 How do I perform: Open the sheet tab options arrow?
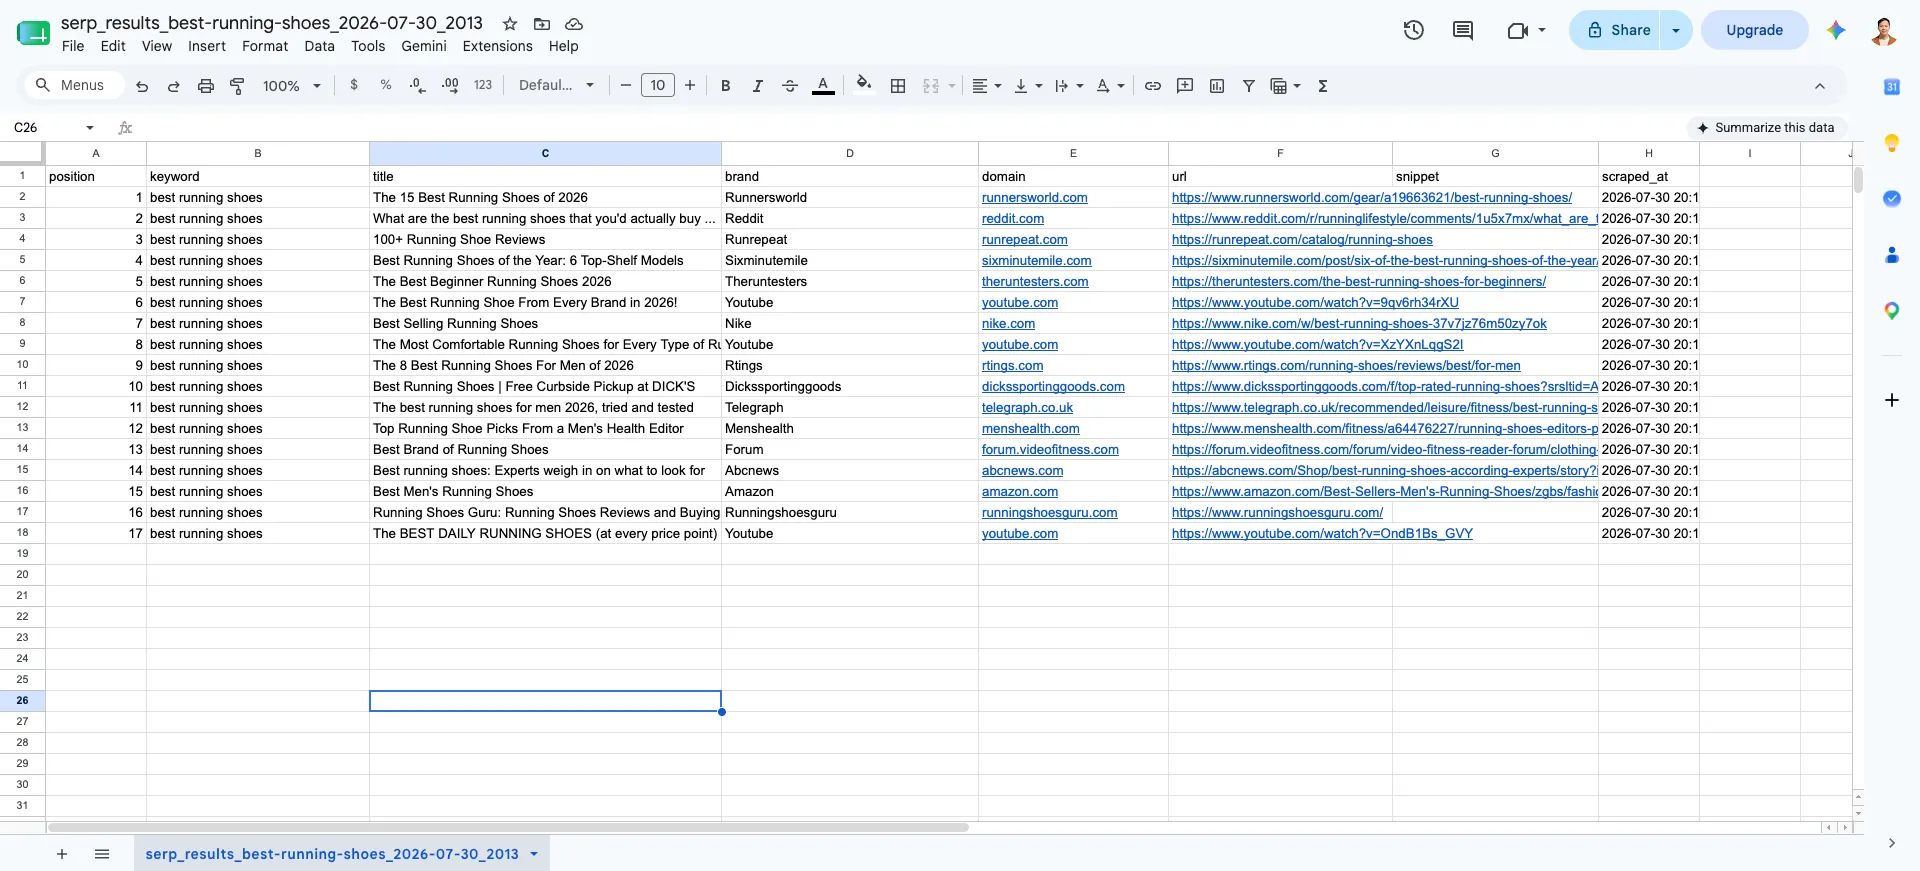(x=534, y=854)
